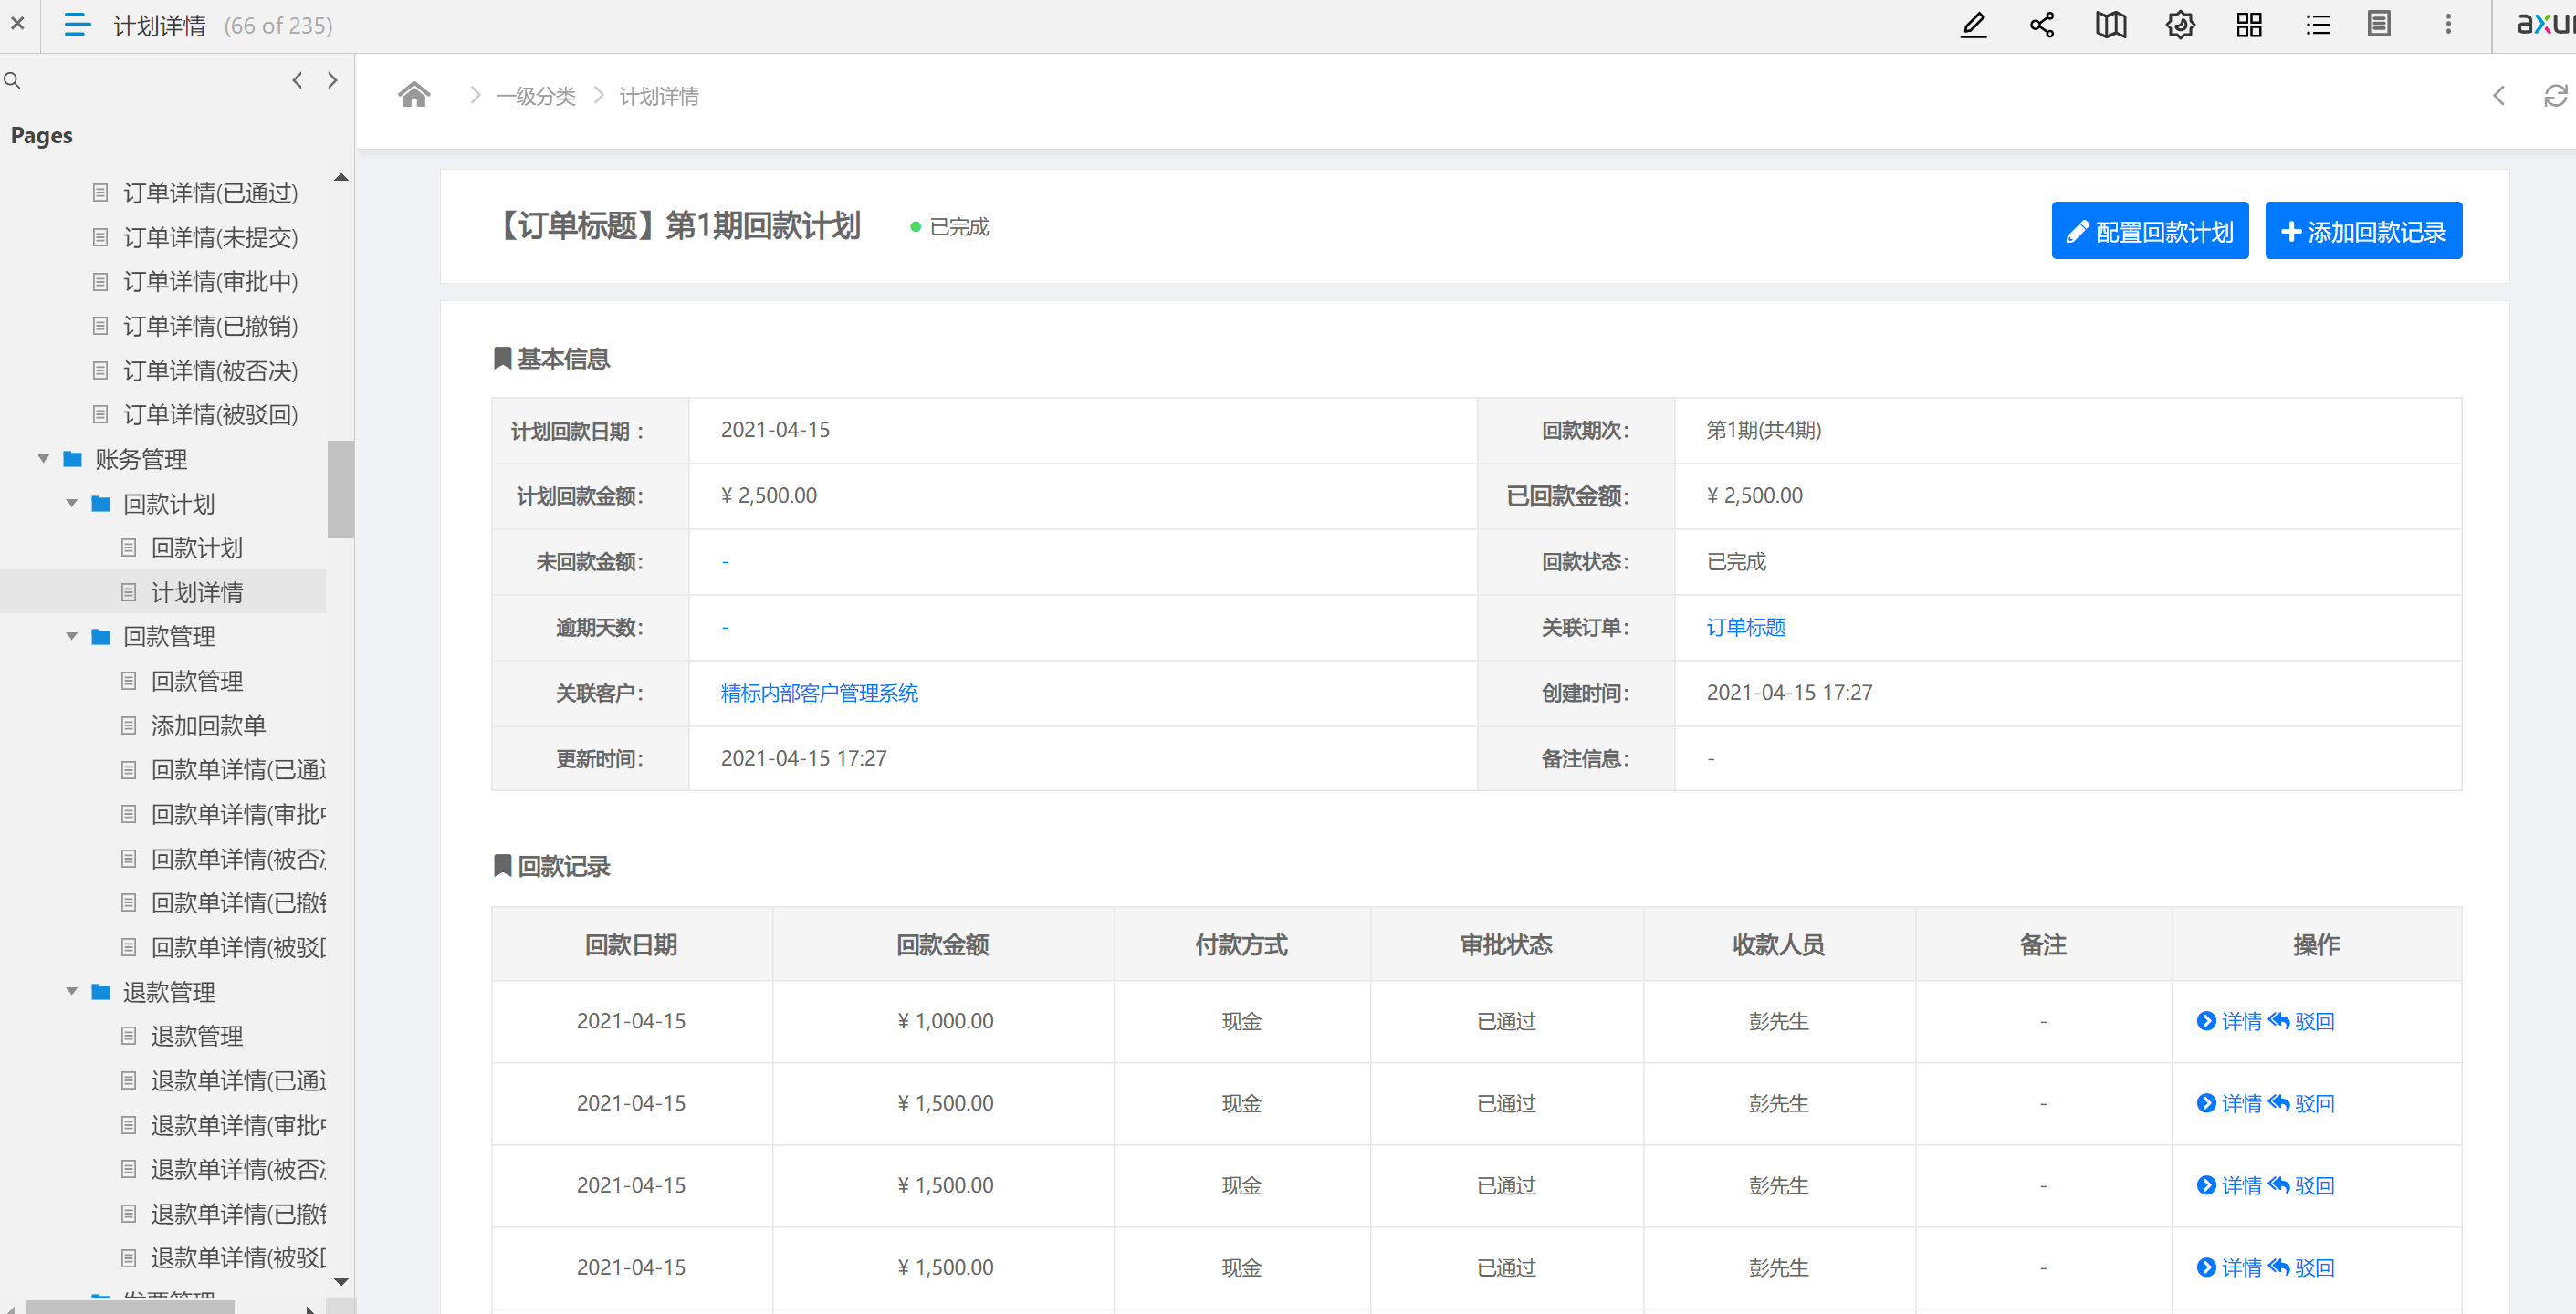Click the scroll-up arrow of Pages panel
The height and width of the screenshot is (1314, 2576).
tap(341, 177)
